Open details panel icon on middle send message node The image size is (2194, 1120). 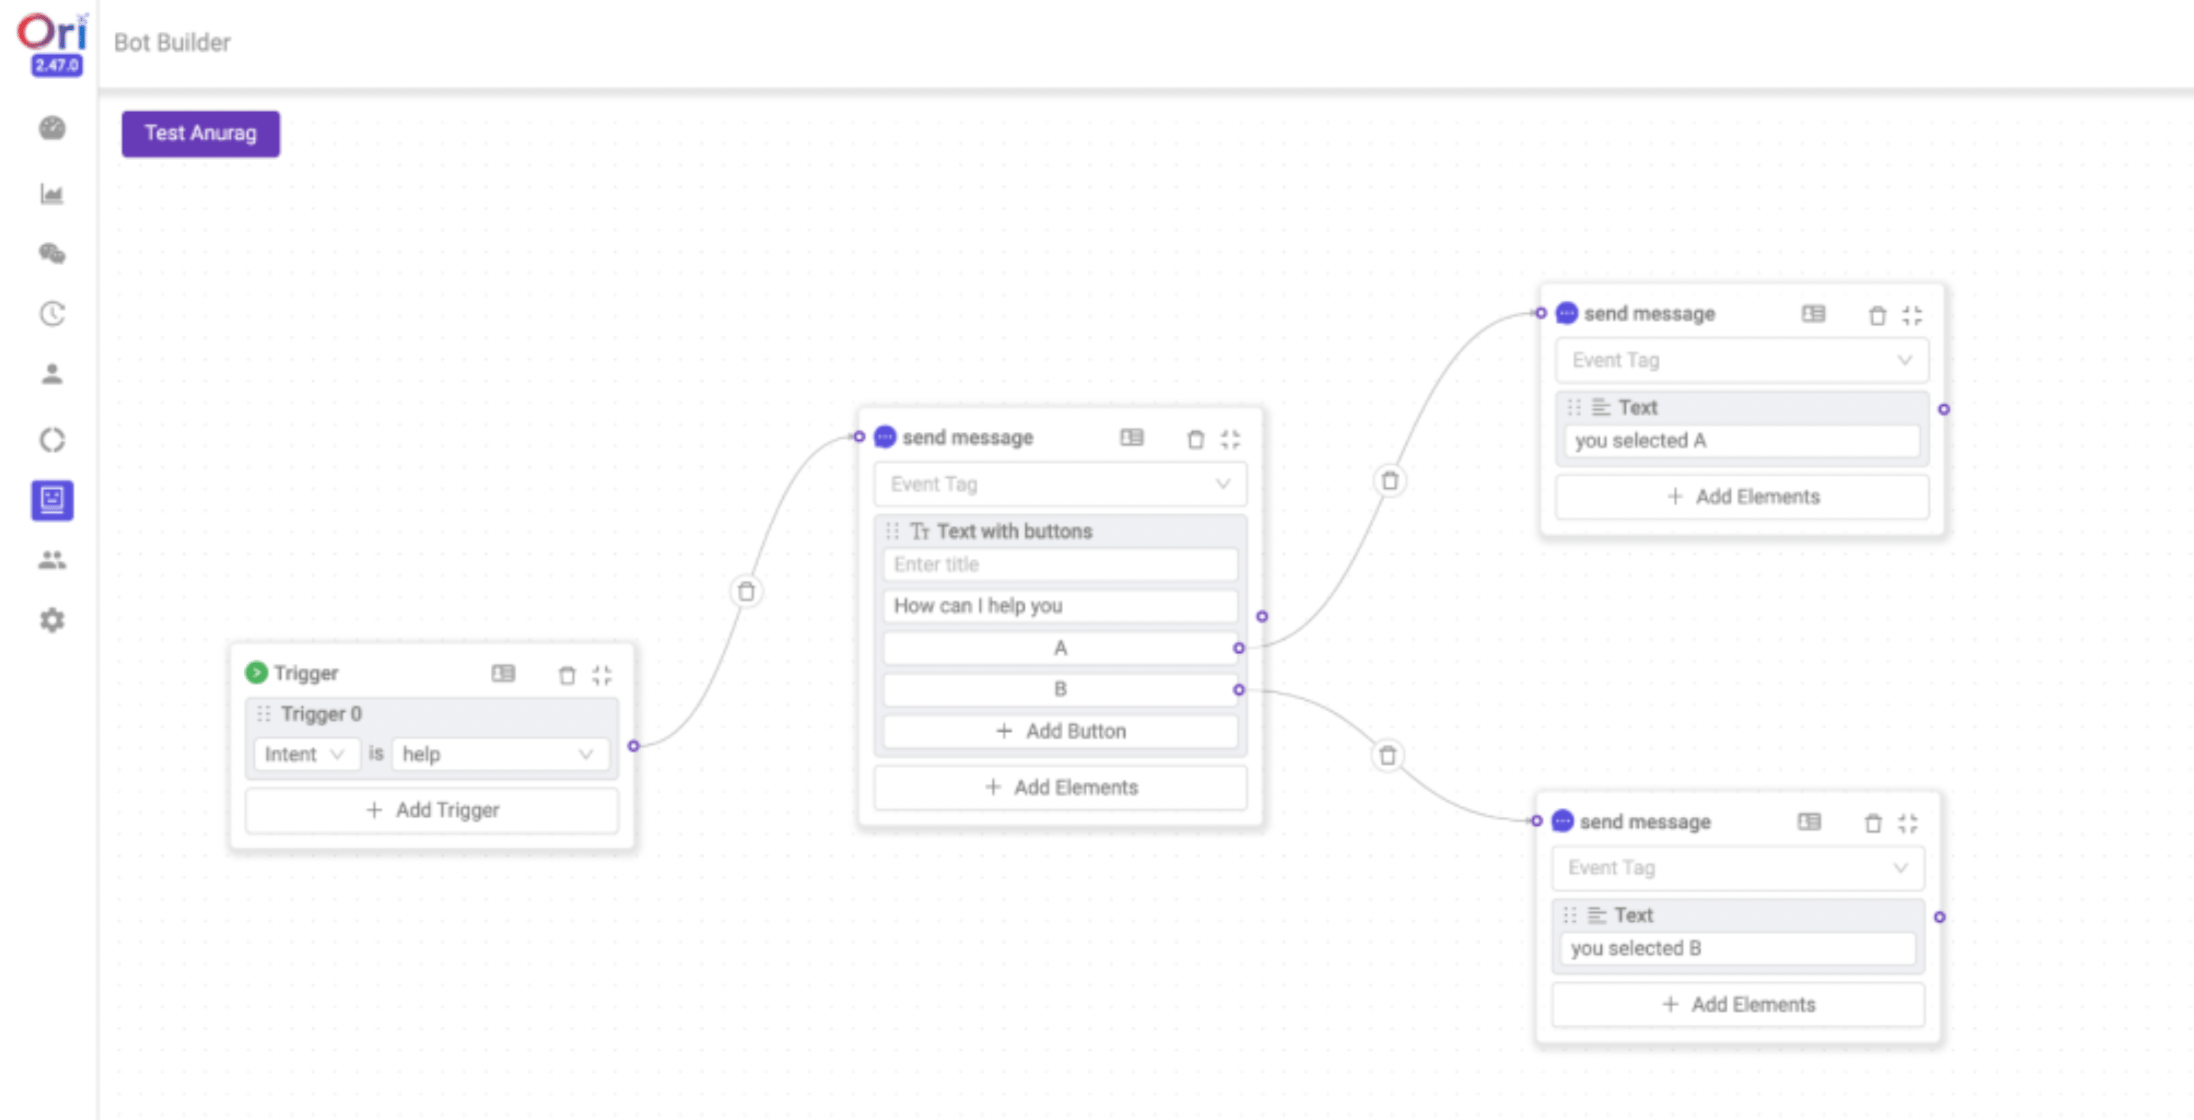(1131, 438)
